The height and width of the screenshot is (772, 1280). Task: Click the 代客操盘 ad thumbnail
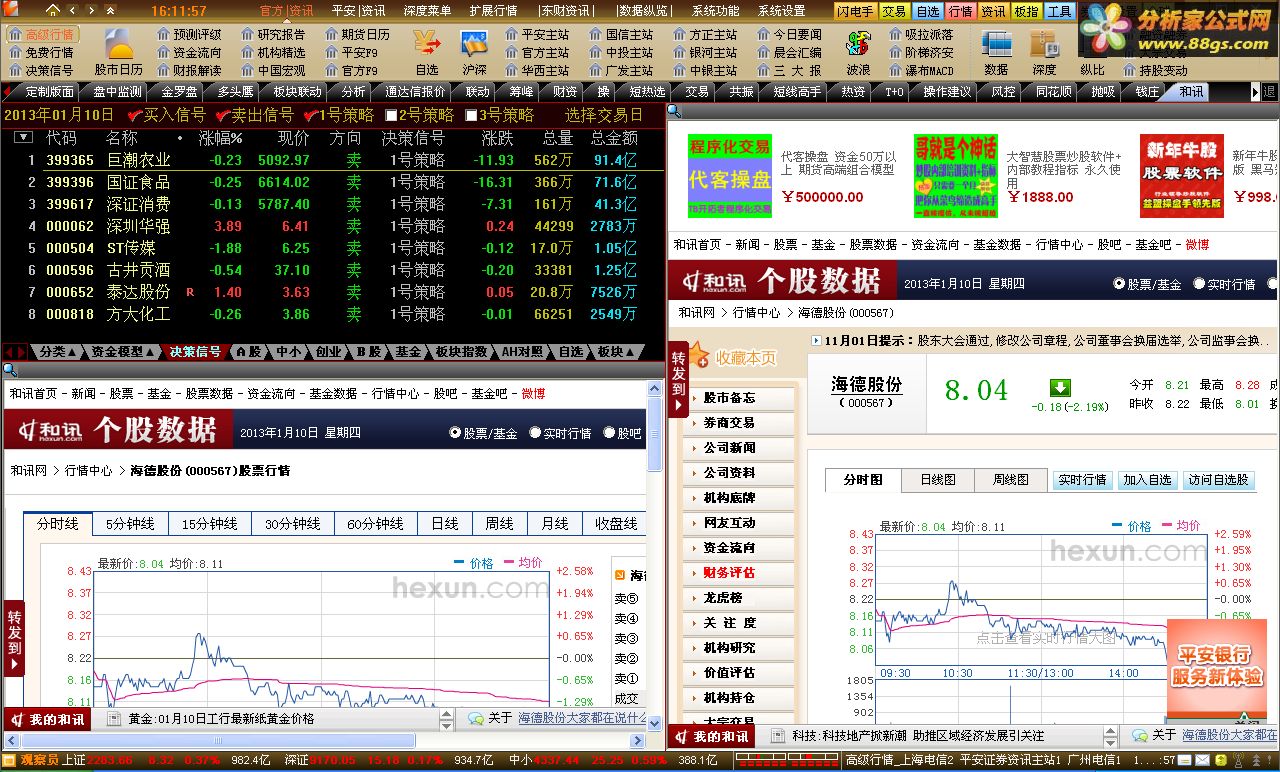pos(730,175)
